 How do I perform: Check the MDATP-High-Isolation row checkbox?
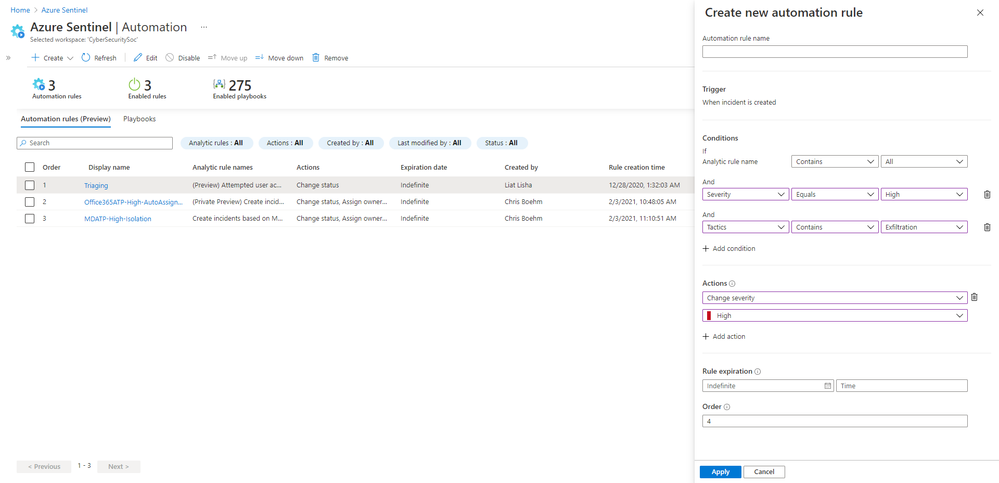(29, 219)
